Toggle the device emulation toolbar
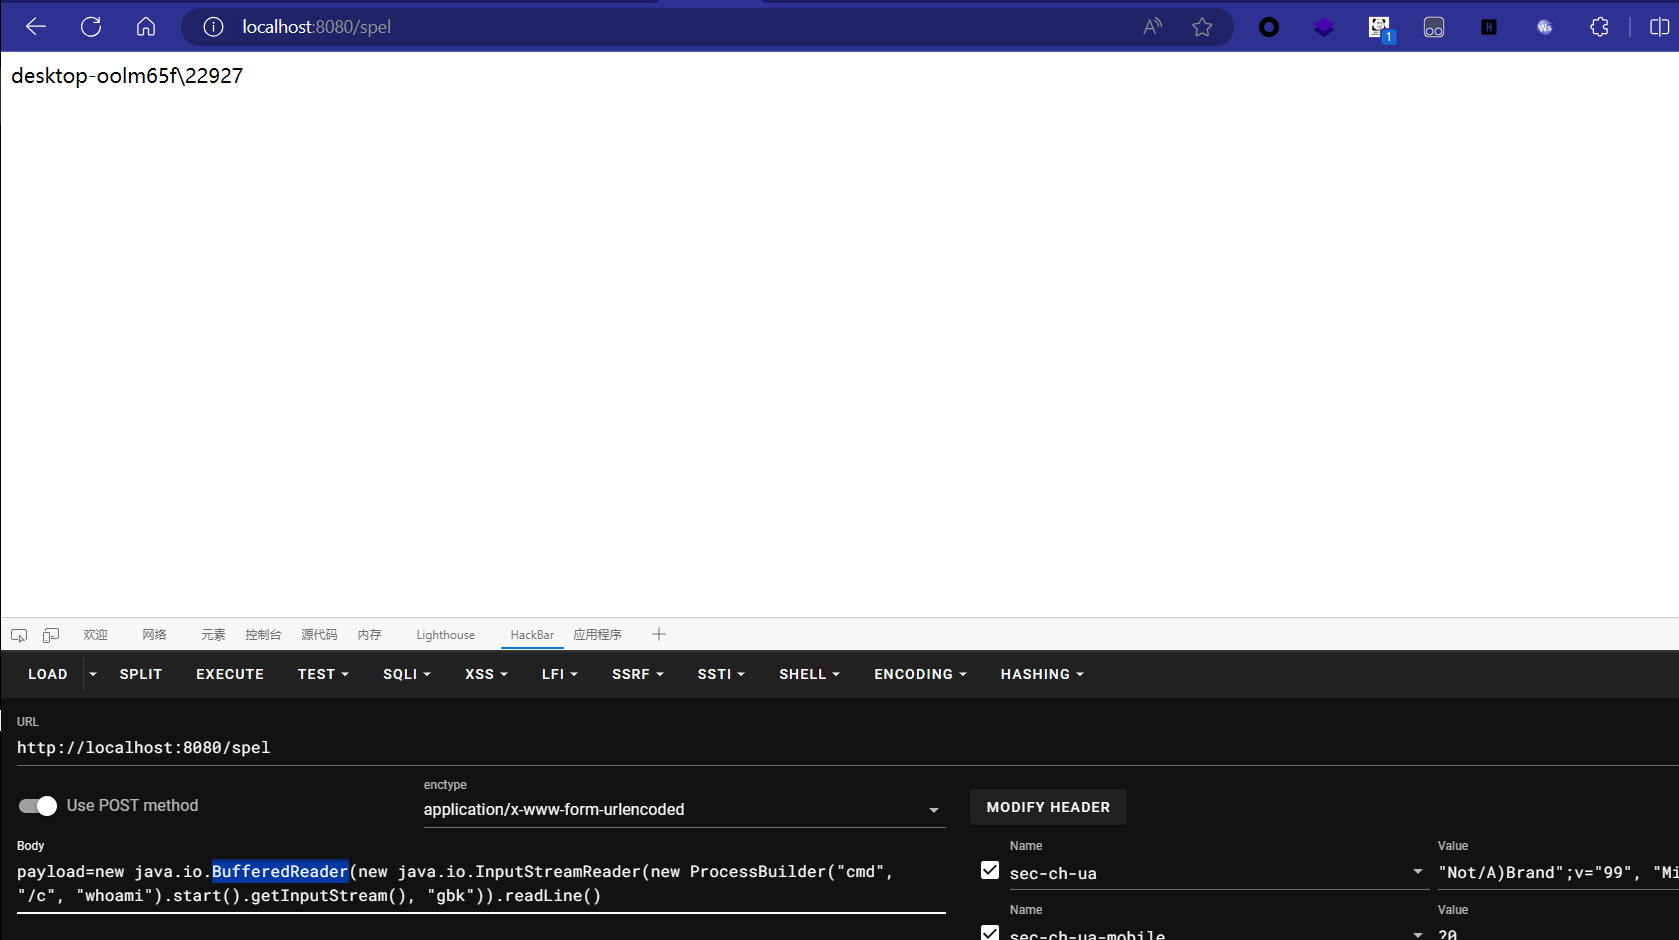The image size is (1679, 940). pos(50,634)
